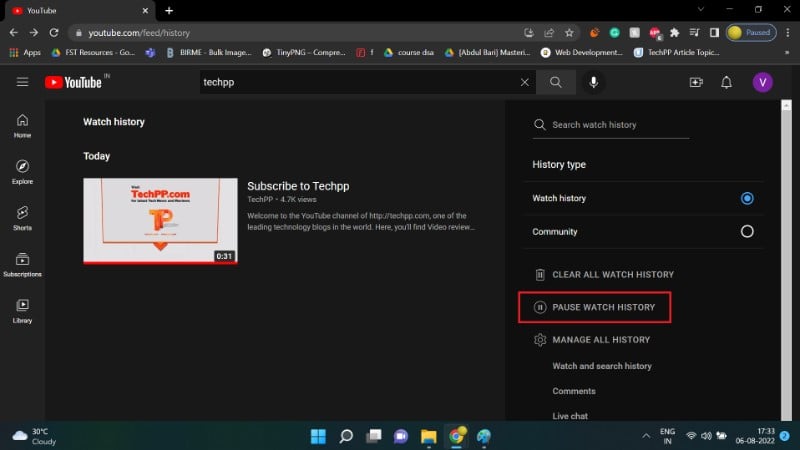Start voice search with the microphone icon

click(593, 82)
